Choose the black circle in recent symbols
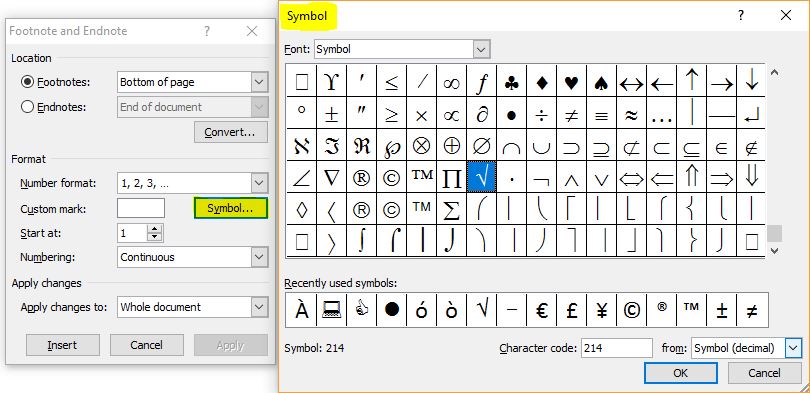Image resolution: width=810 pixels, height=393 pixels. click(392, 309)
